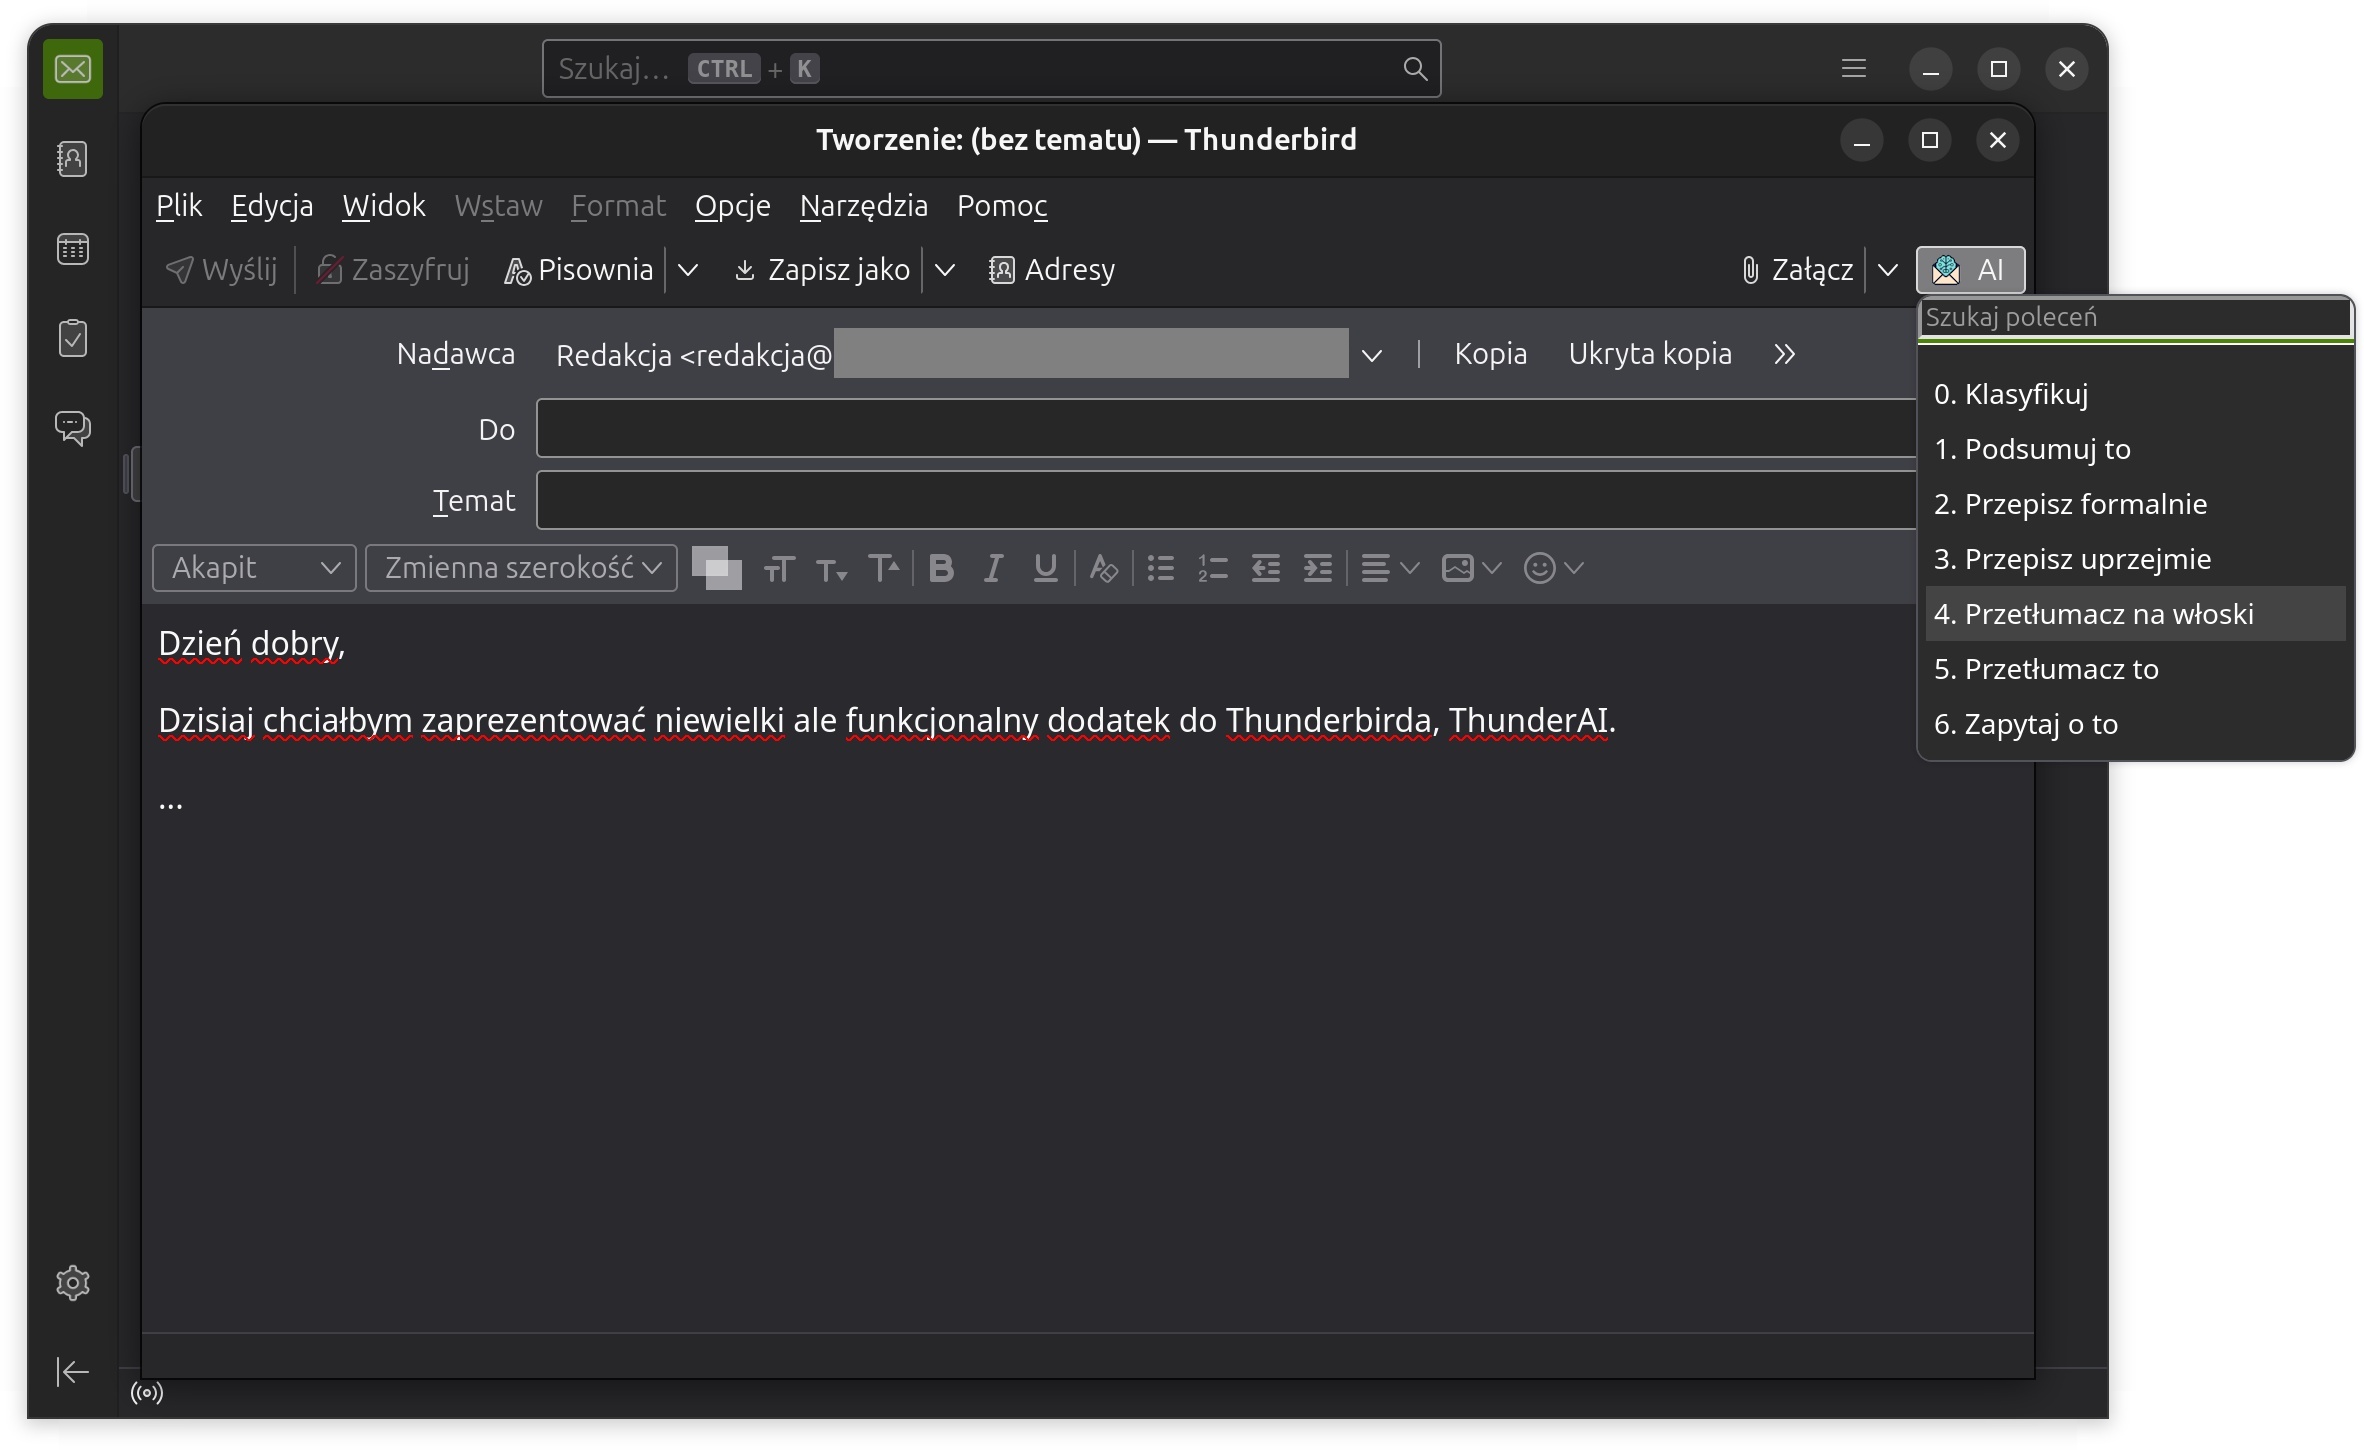Open the Akapit paragraph style dropdown

pyautogui.click(x=254, y=569)
